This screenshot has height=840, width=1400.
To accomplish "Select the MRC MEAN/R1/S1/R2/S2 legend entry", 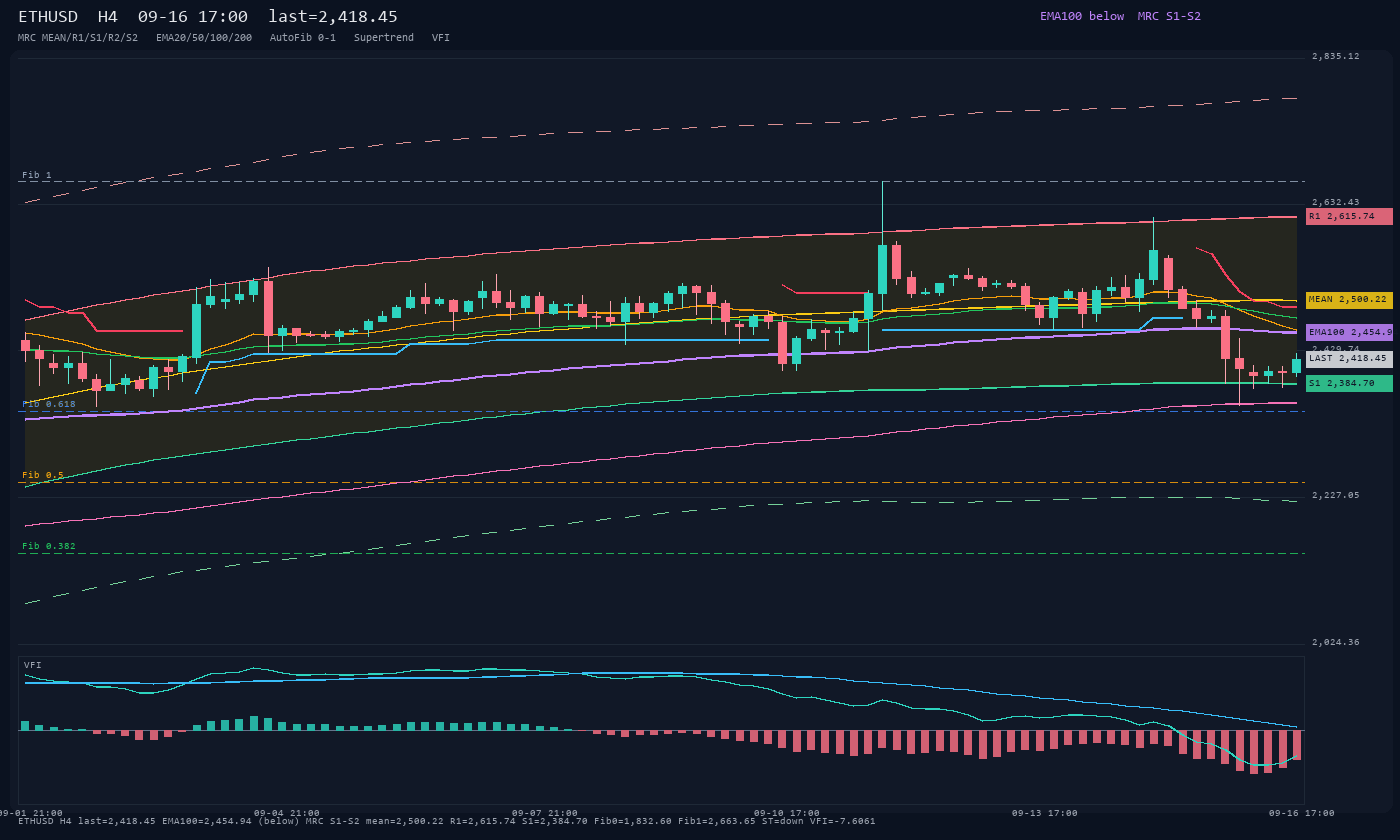I will click(x=78, y=38).
